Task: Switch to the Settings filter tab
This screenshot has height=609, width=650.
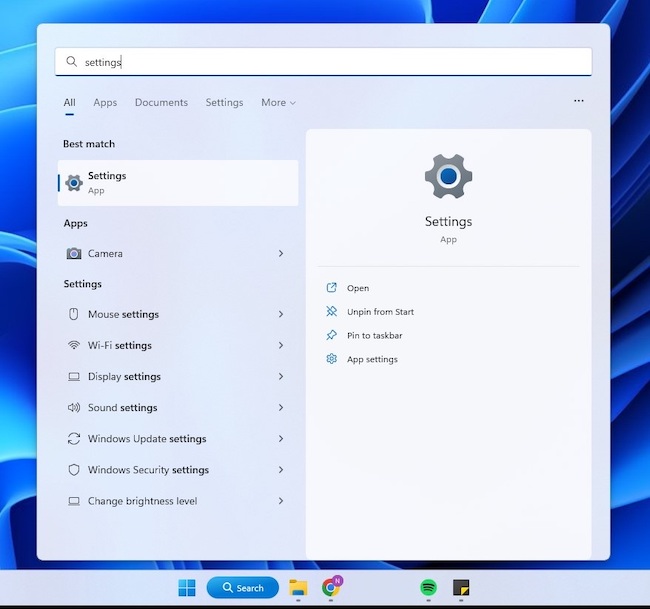Action: coord(224,102)
